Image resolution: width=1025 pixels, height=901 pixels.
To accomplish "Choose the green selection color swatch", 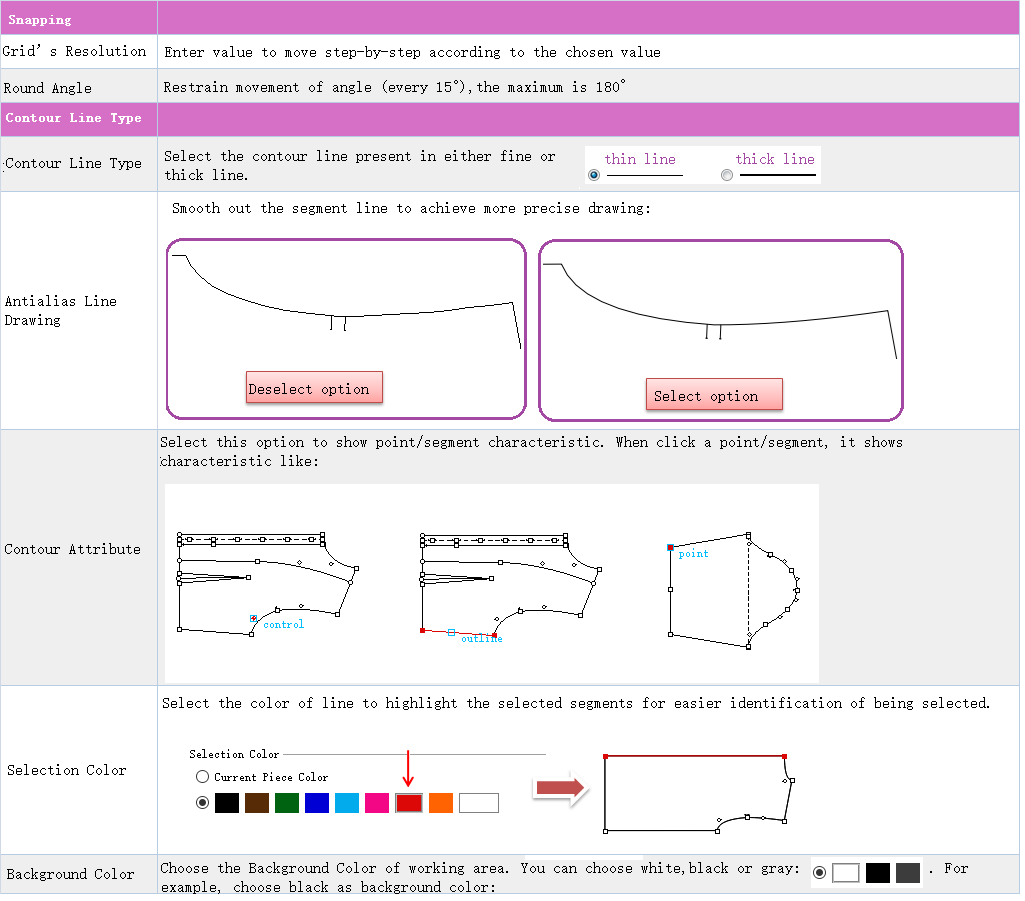I will pos(287,802).
